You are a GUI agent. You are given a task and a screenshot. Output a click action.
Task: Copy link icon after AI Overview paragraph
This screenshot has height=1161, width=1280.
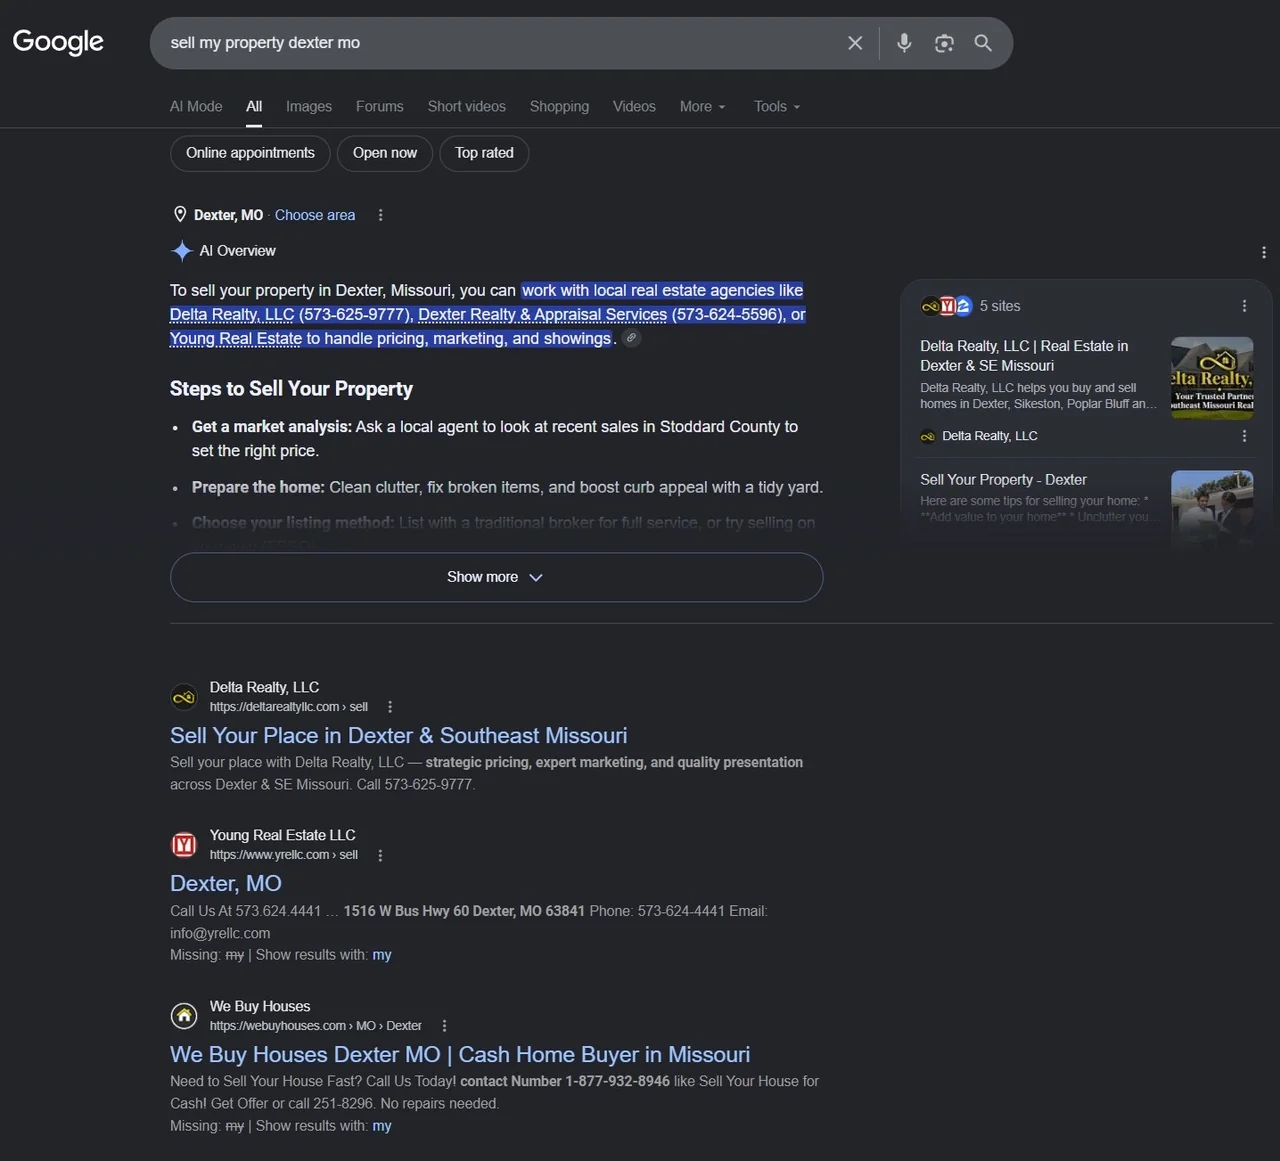pyautogui.click(x=631, y=338)
